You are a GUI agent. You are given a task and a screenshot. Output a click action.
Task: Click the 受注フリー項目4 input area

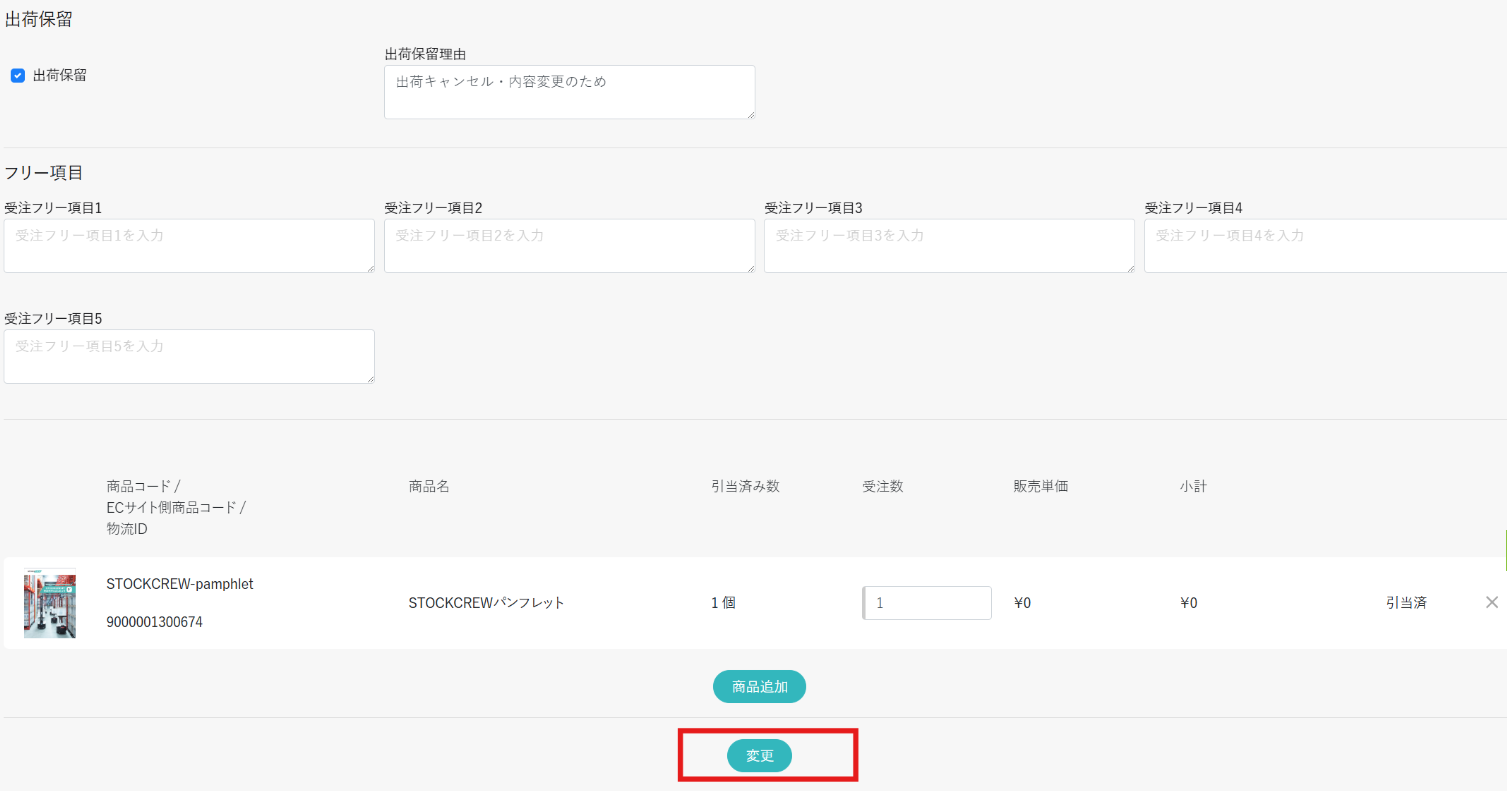pyautogui.click(x=1324, y=246)
